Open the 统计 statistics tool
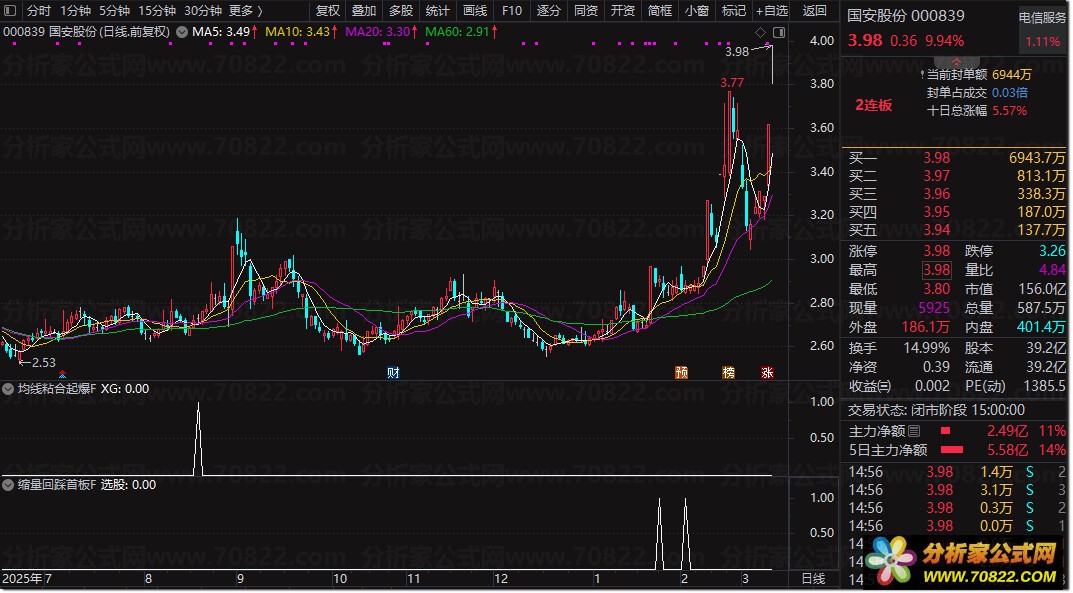This screenshot has width=1073, height=593. point(437,11)
